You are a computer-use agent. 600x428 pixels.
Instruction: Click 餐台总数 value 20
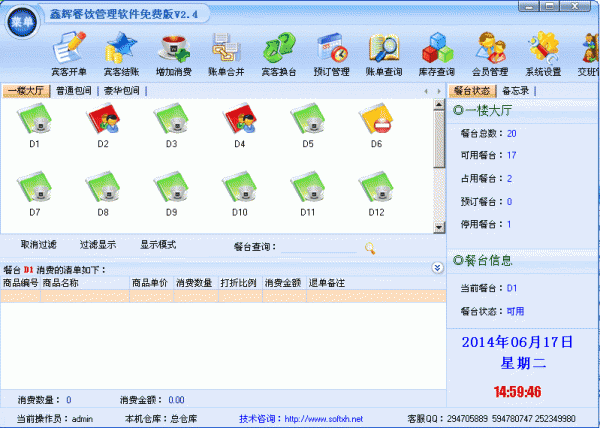[512, 133]
